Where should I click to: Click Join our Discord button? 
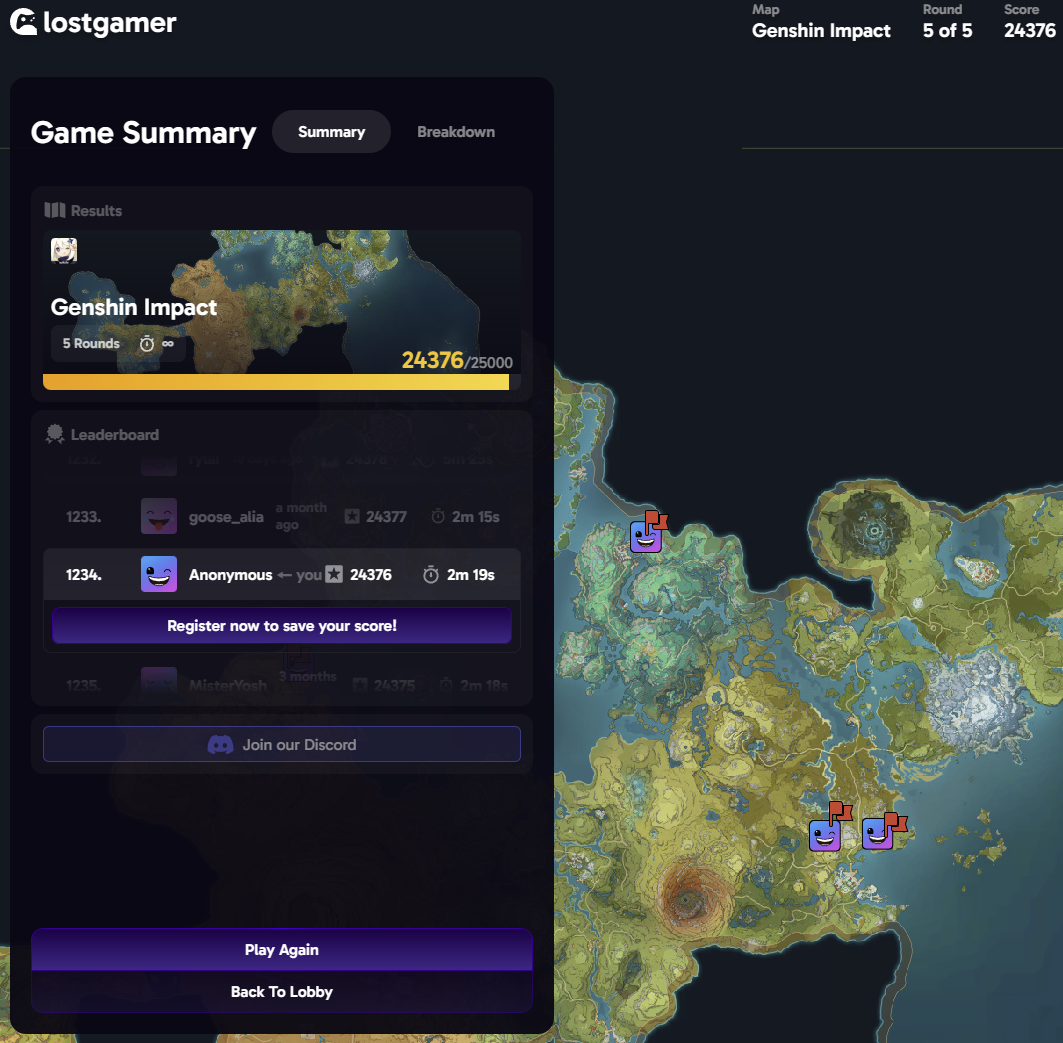(x=281, y=744)
